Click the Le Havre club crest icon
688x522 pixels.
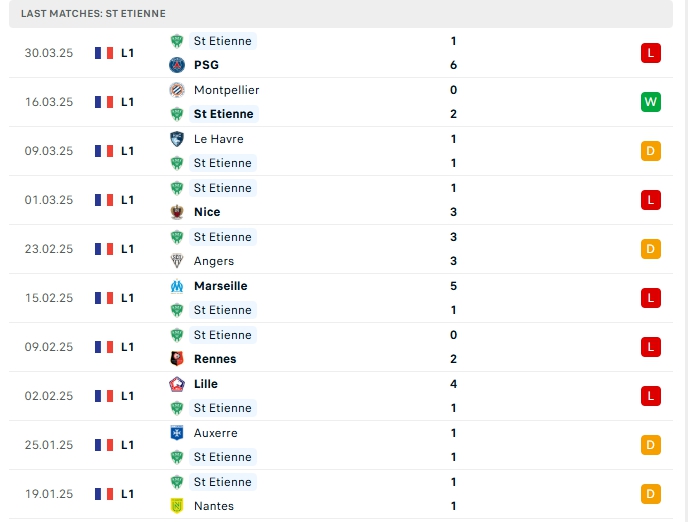[x=177, y=139]
